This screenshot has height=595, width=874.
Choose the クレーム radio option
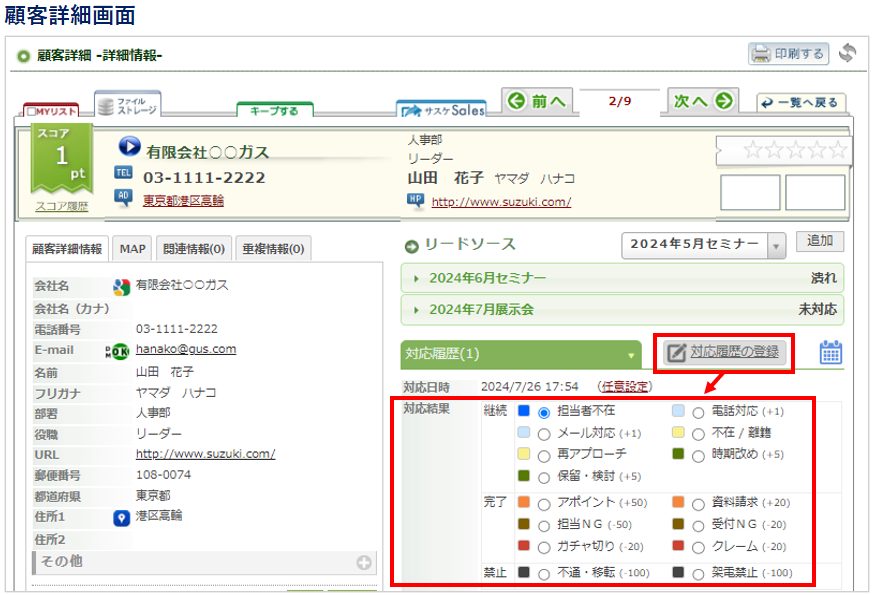coord(698,547)
